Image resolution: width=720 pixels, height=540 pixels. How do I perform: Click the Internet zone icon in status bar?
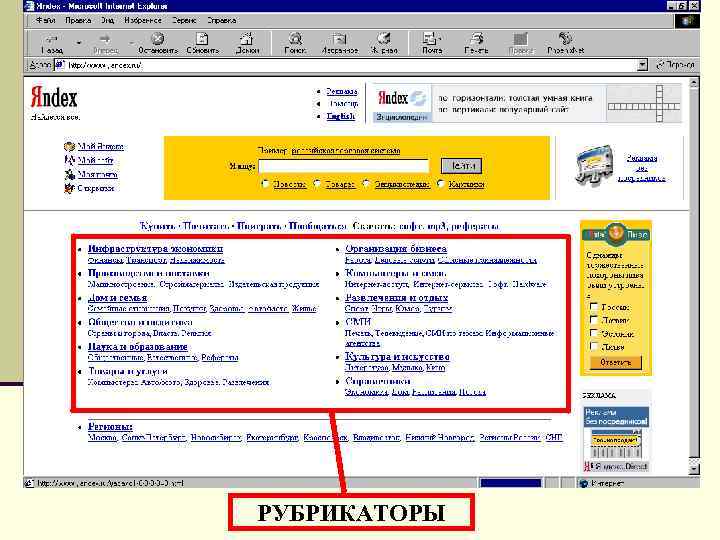pos(584,483)
